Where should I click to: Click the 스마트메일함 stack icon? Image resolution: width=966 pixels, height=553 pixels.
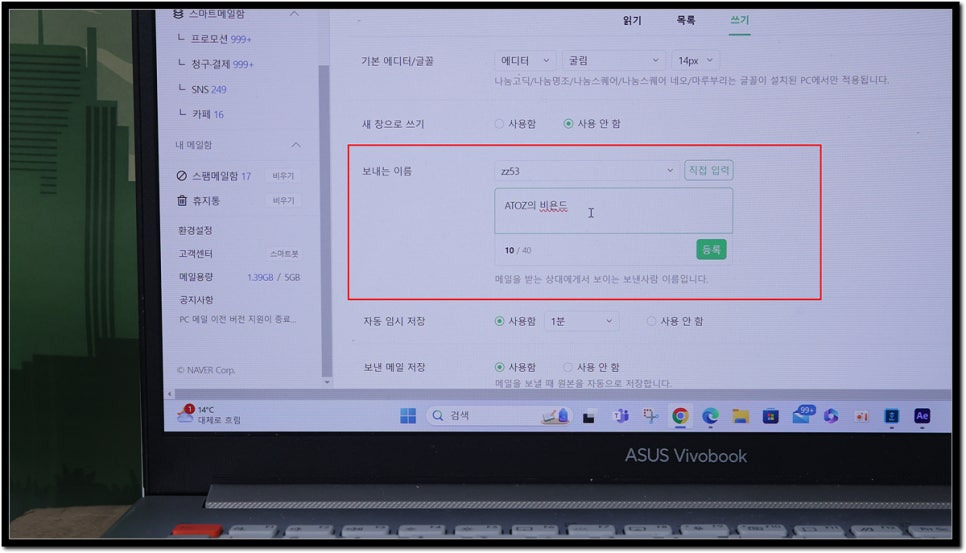click(x=178, y=14)
